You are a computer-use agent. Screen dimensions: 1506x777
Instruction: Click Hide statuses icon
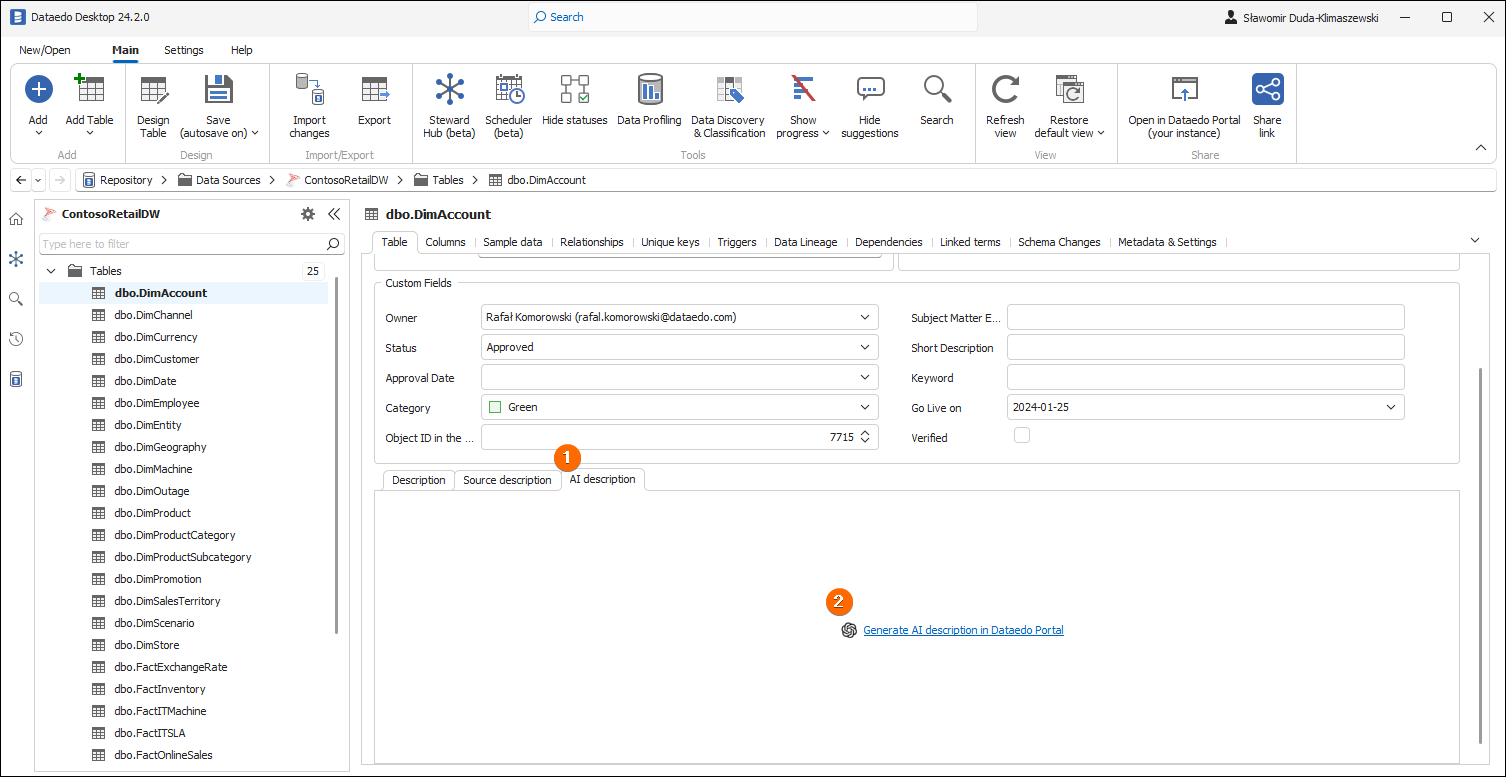pos(574,89)
